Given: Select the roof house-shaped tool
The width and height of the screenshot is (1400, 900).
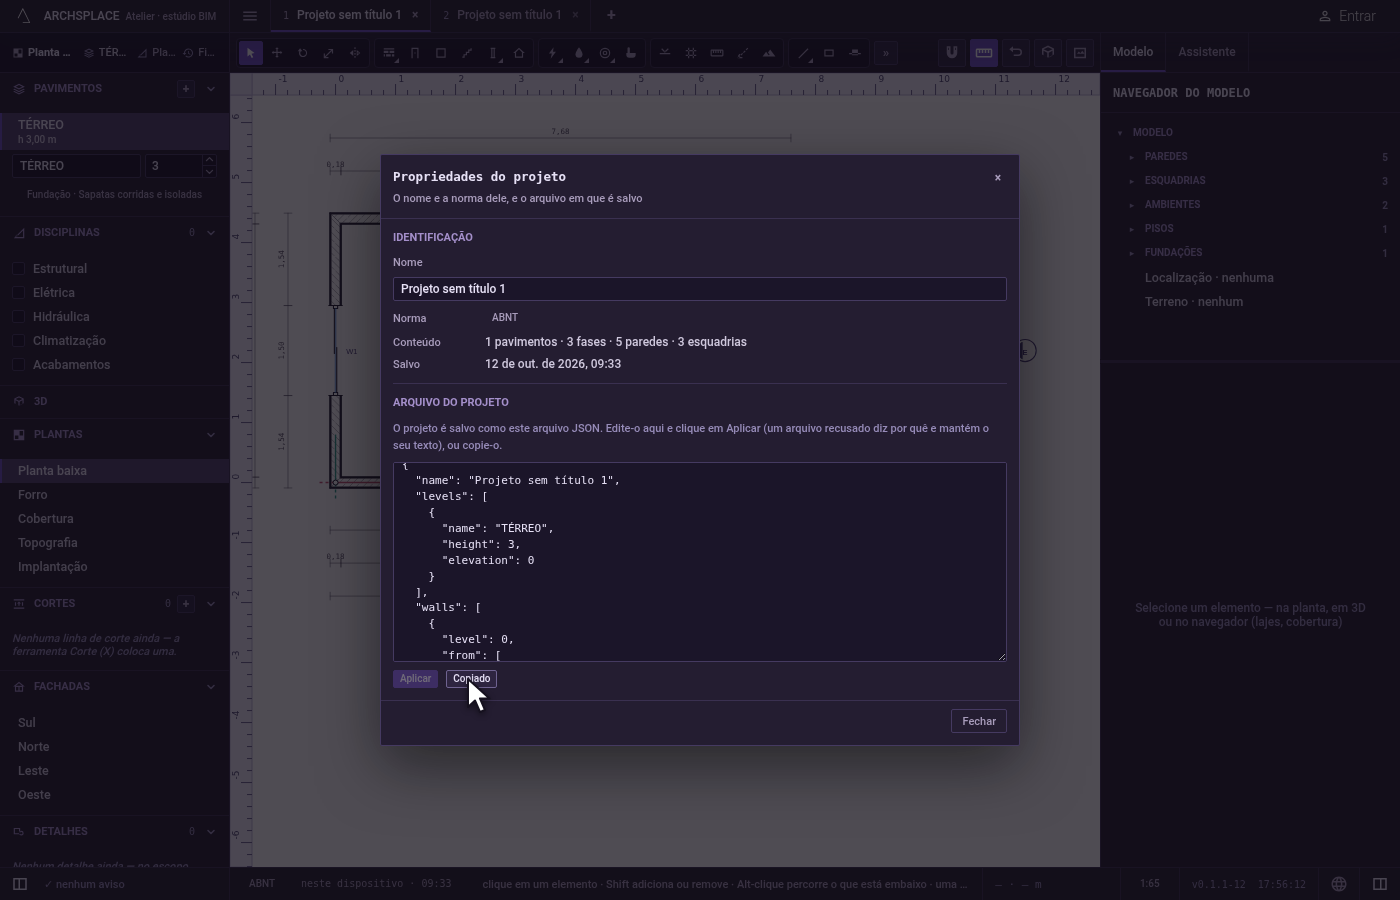Looking at the screenshot, I should tap(519, 53).
